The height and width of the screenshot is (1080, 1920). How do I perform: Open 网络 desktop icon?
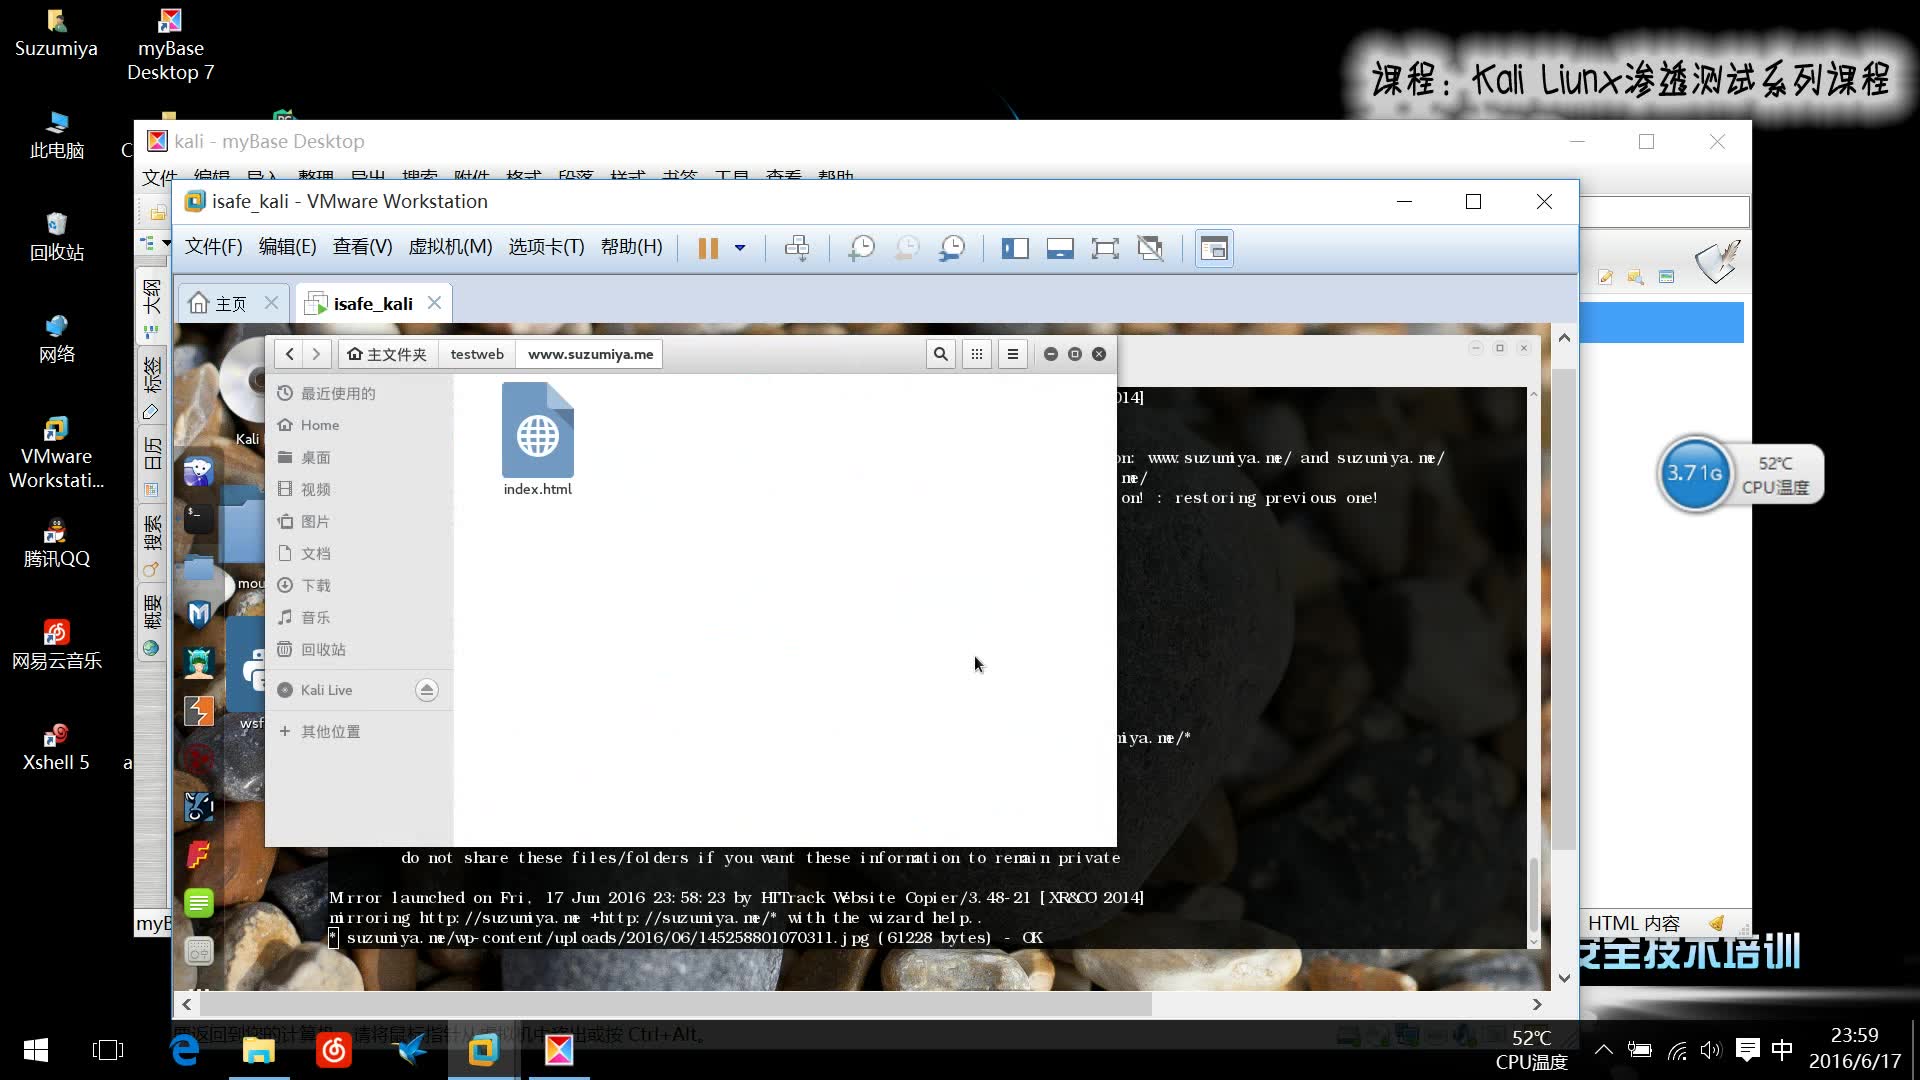pyautogui.click(x=56, y=340)
